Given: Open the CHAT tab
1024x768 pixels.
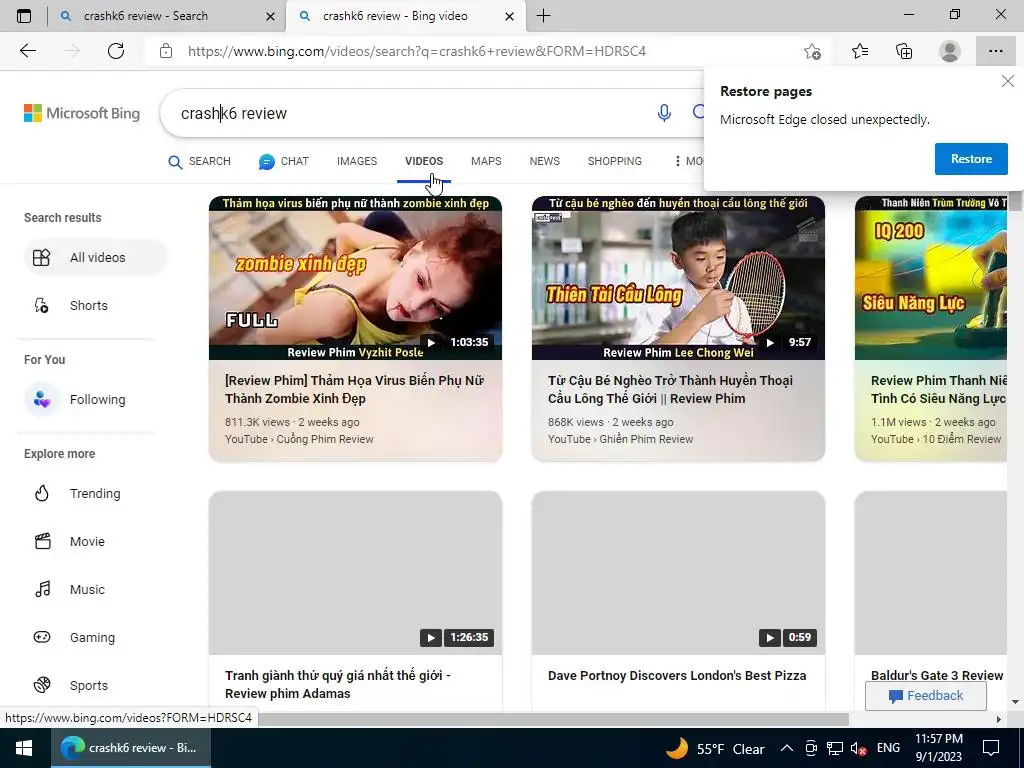Looking at the screenshot, I should click(x=283, y=161).
